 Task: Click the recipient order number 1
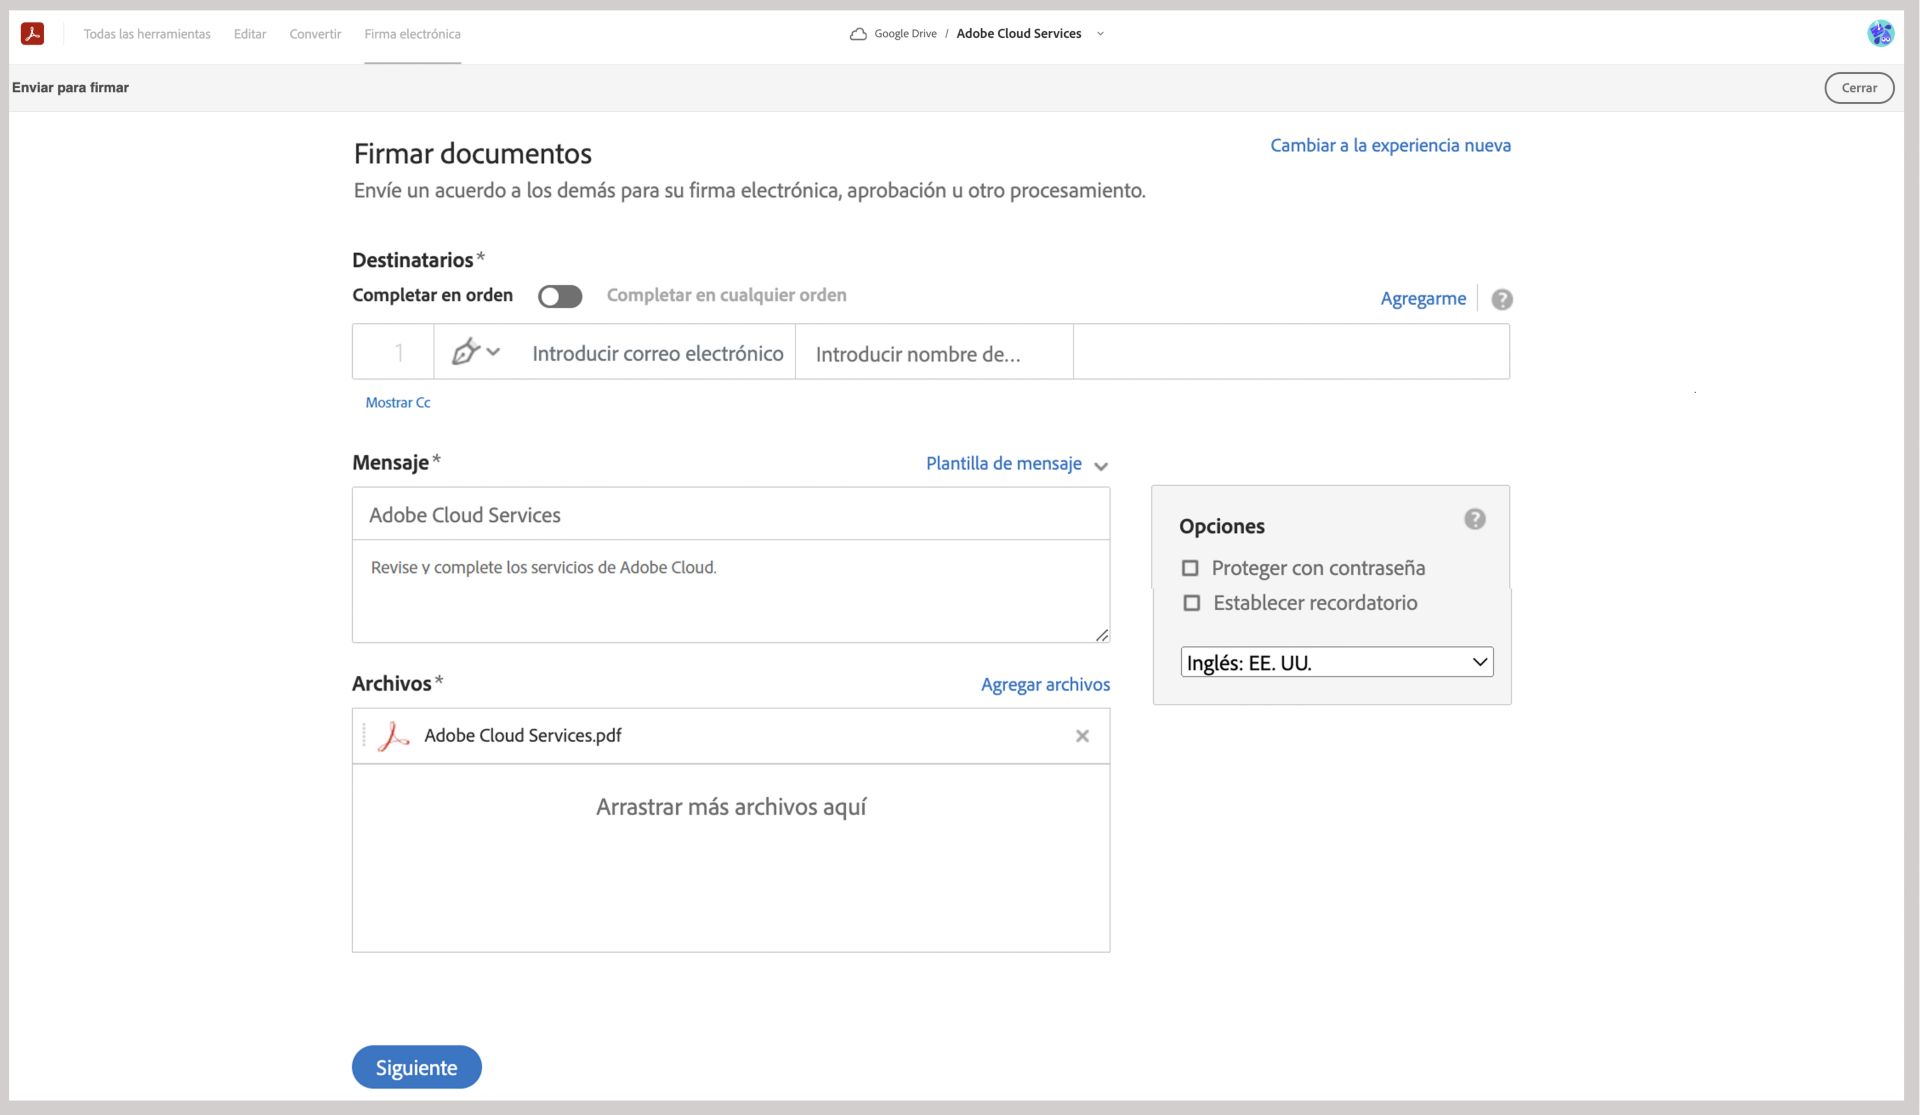398,352
